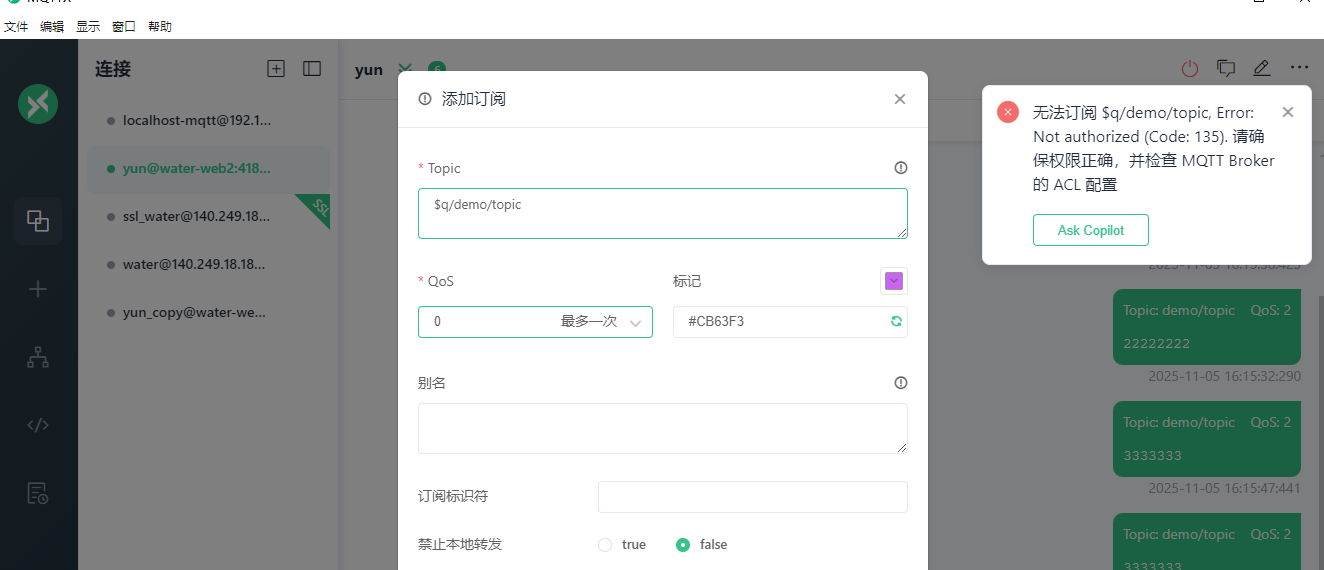Select the ssl_water connection in list
This screenshot has height=570, width=1324.
(x=194, y=217)
